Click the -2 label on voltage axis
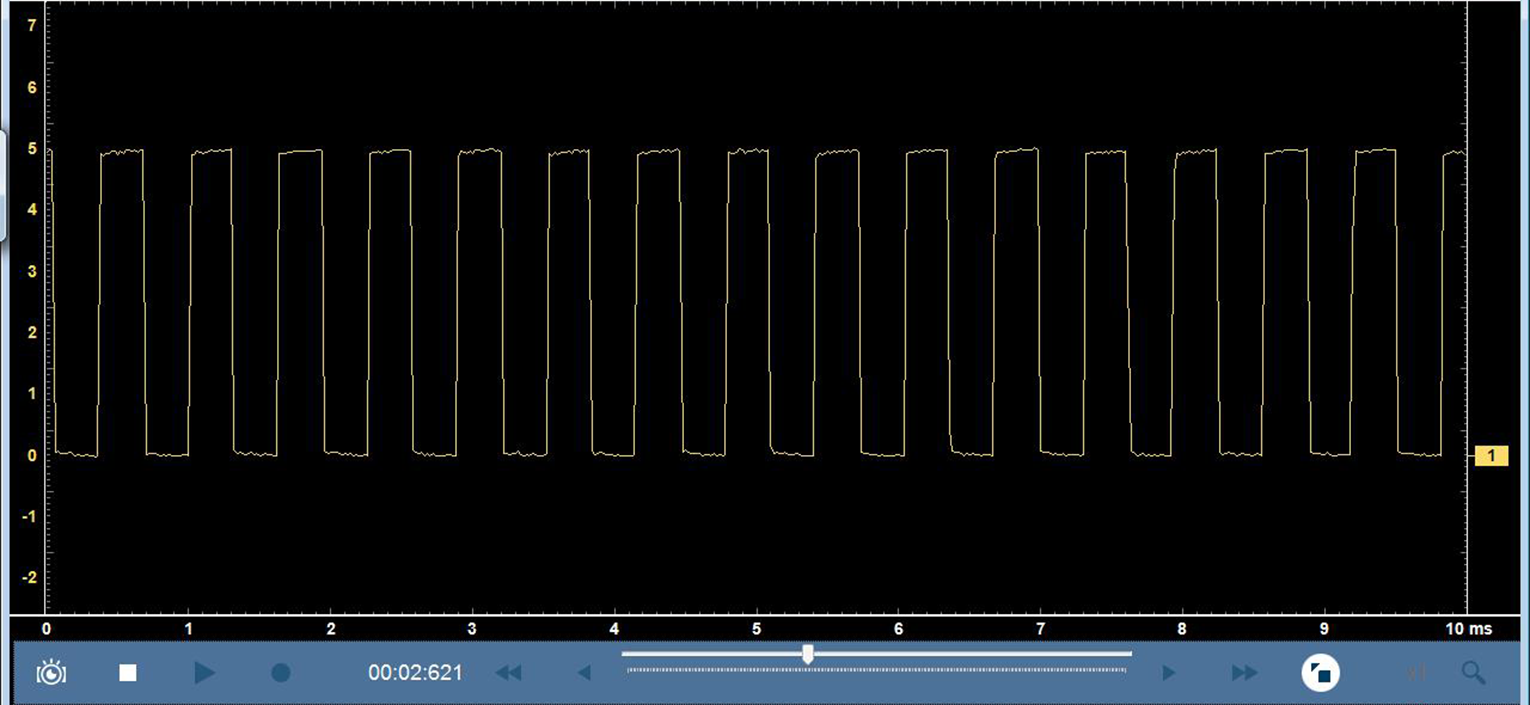Image resolution: width=1530 pixels, height=705 pixels. (30, 578)
